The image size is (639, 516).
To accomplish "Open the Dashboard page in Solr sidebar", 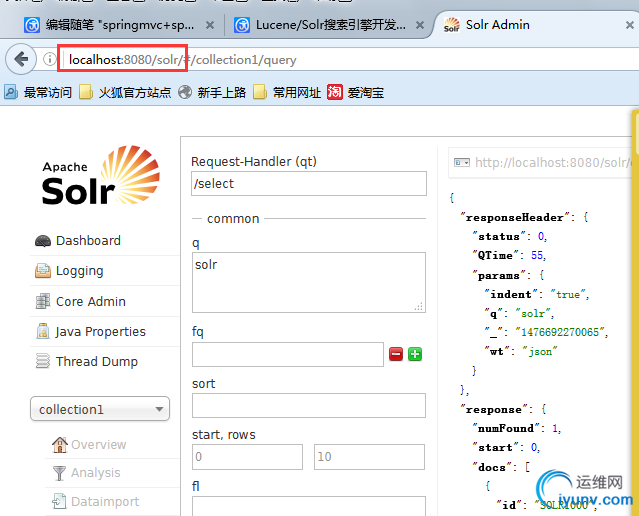I will [88, 240].
